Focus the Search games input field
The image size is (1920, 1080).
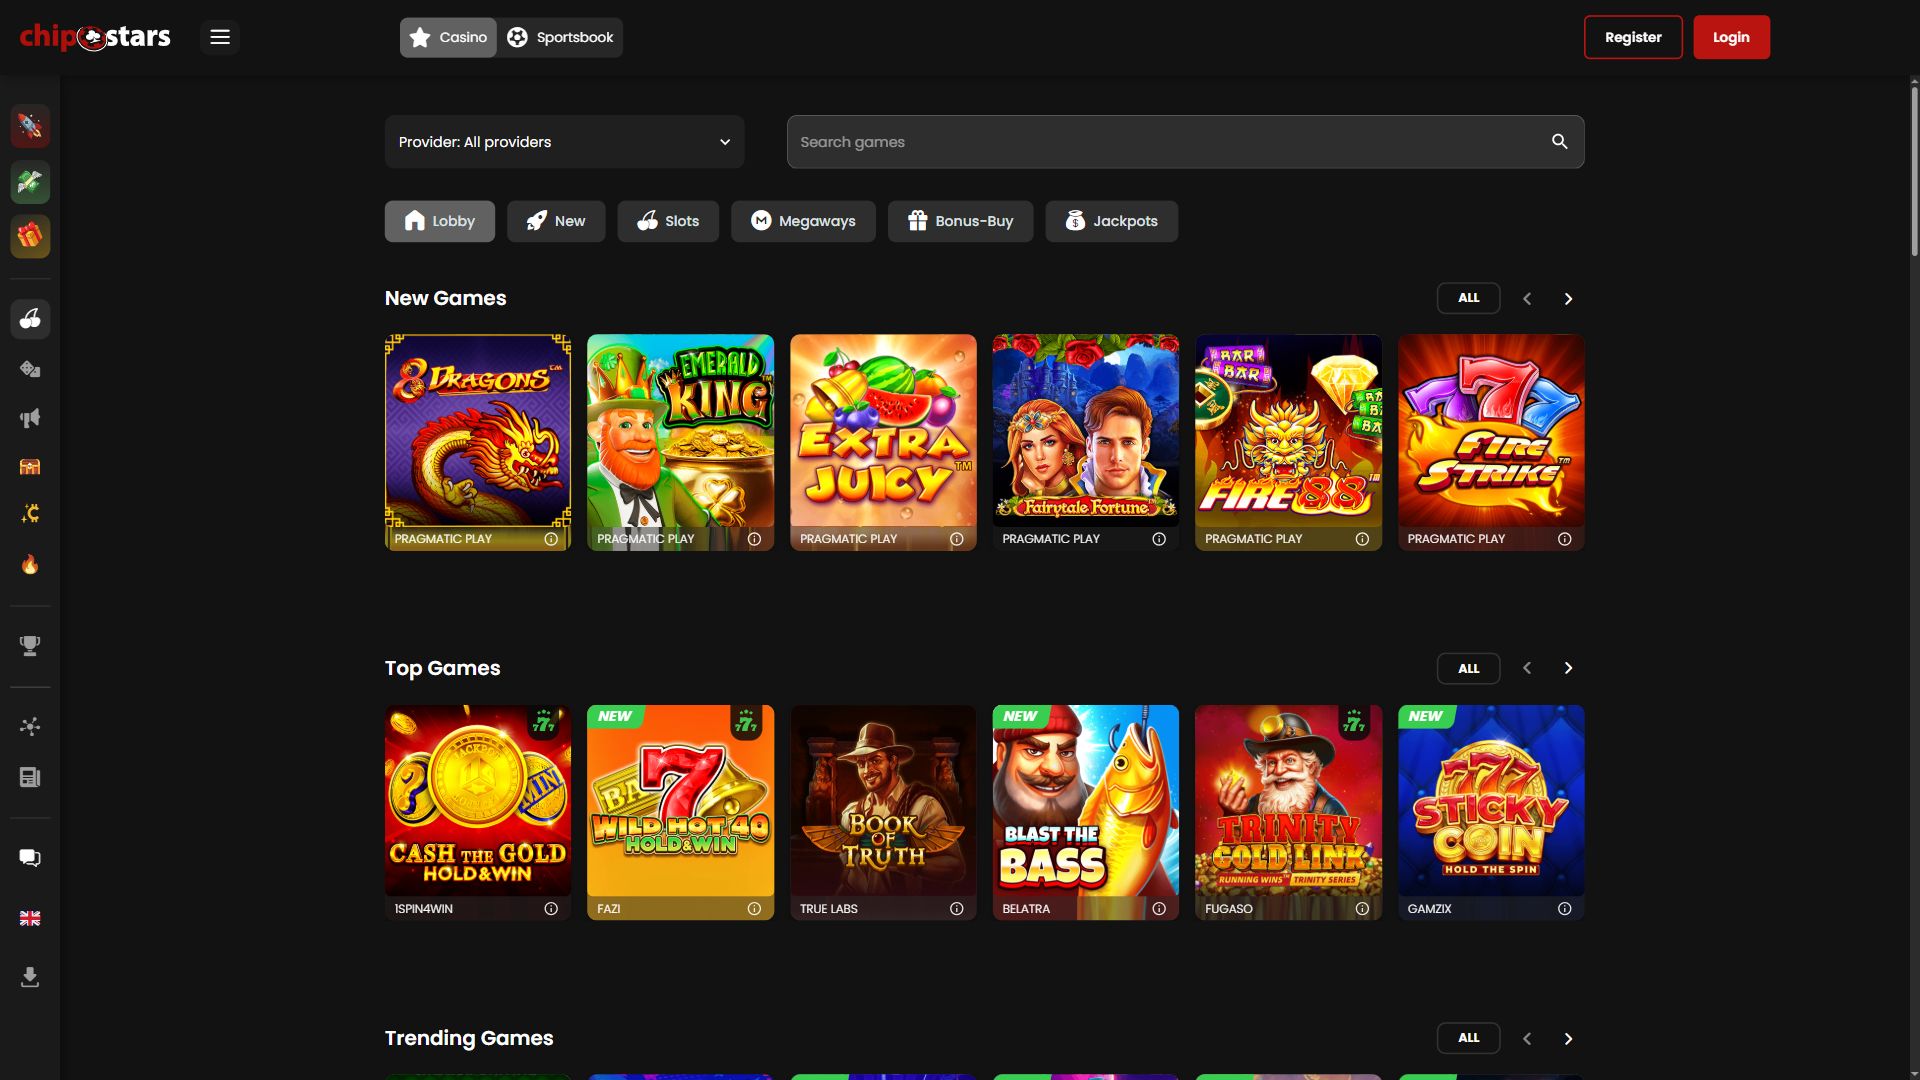(x=1185, y=142)
